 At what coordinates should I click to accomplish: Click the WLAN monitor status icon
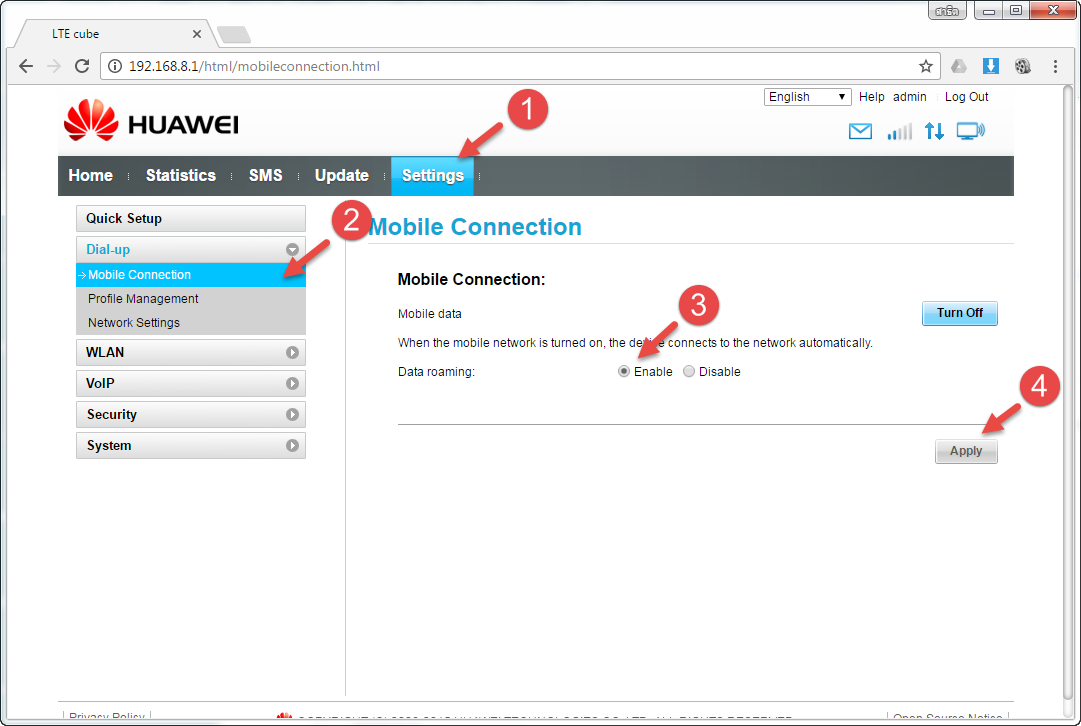(970, 131)
